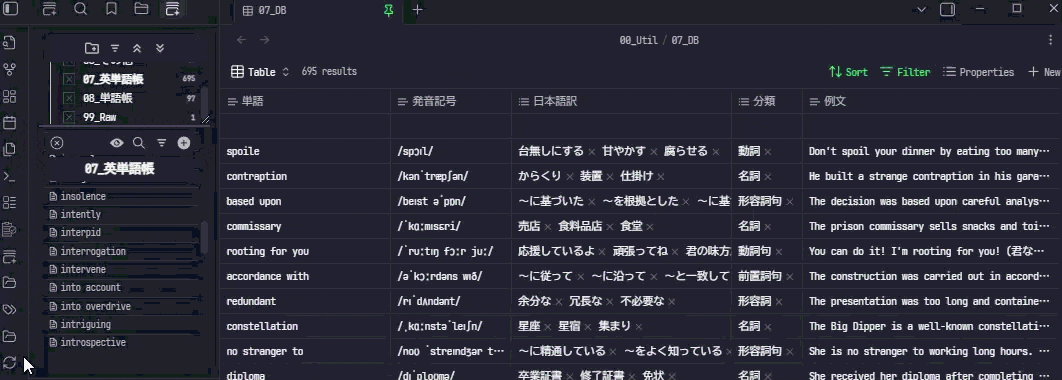Screen dimensions: 1062x380
Task: Navigate back with the left arrow
Action: click(242, 40)
